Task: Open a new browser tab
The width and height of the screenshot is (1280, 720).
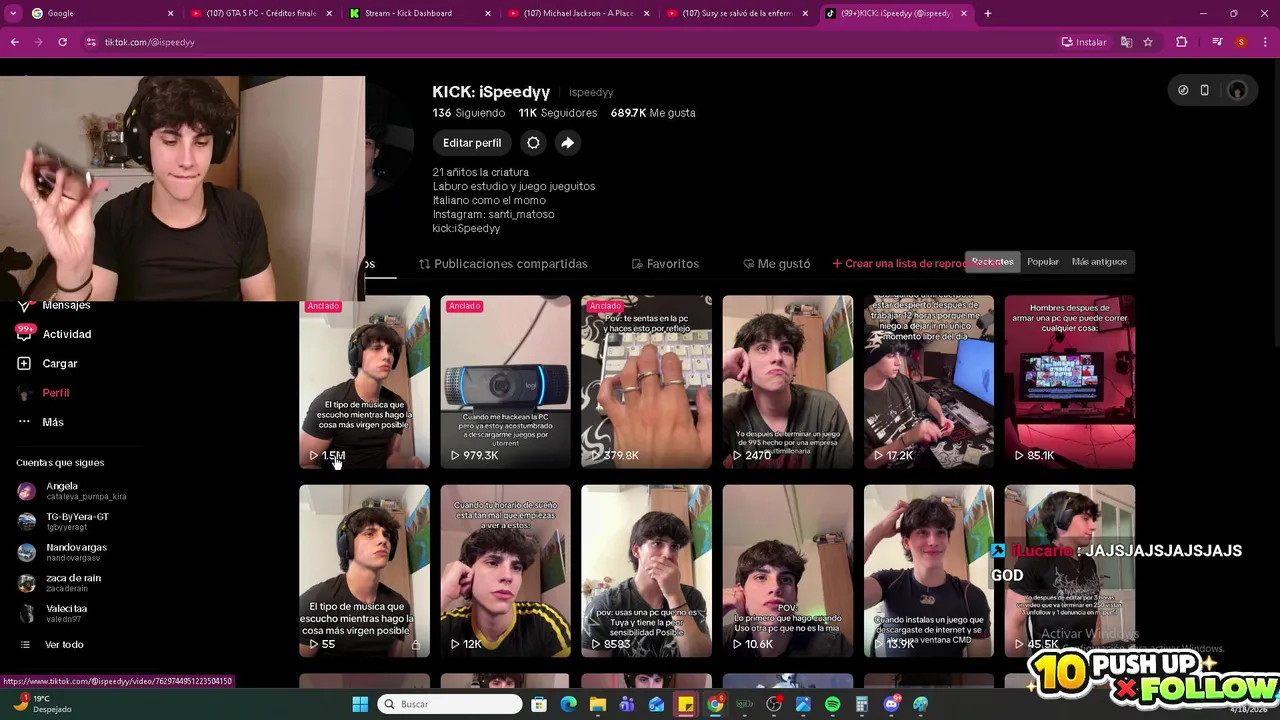Action: pyautogui.click(x=988, y=13)
